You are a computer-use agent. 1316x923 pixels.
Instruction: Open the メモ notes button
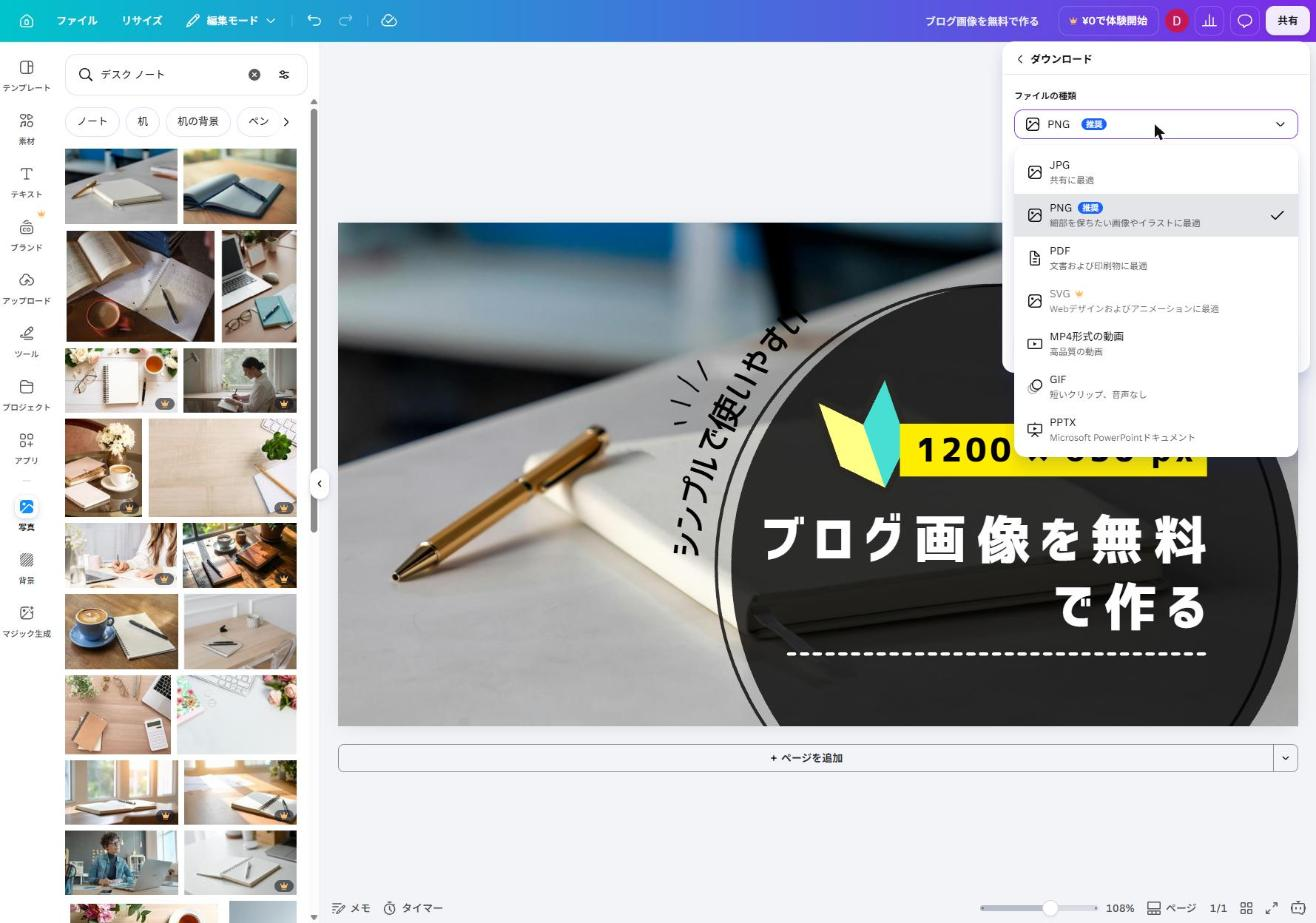351,908
